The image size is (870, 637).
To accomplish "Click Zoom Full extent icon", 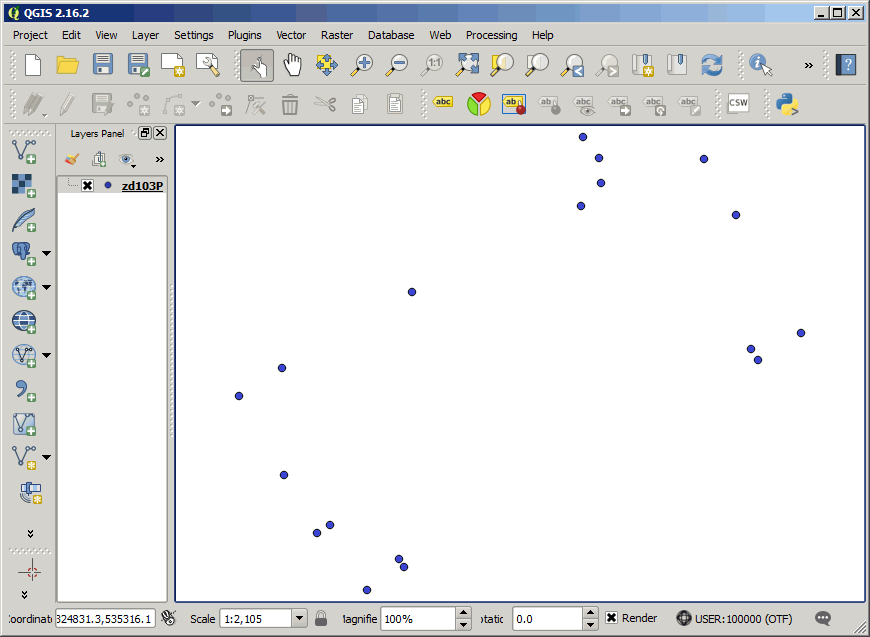I will 467,65.
